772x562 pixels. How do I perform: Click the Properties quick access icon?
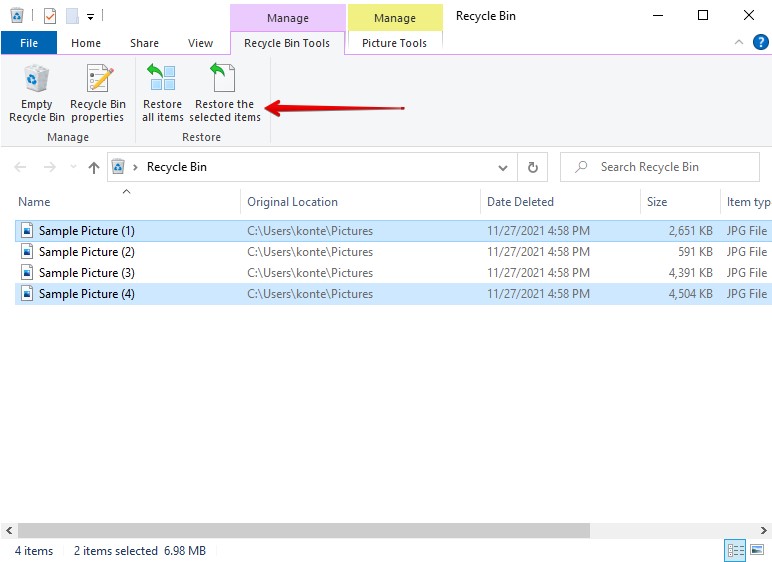pyautogui.click(x=50, y=16)
